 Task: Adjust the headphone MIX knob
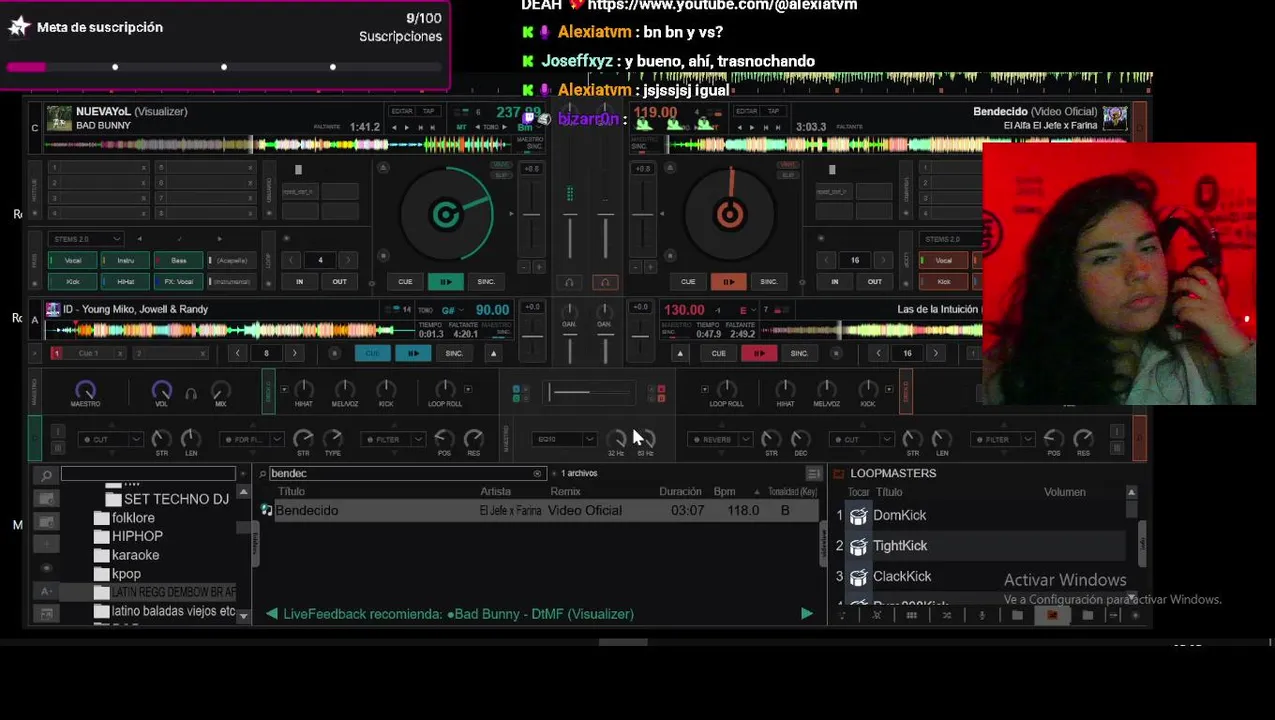pyautogui.click(x=221, y=390)
